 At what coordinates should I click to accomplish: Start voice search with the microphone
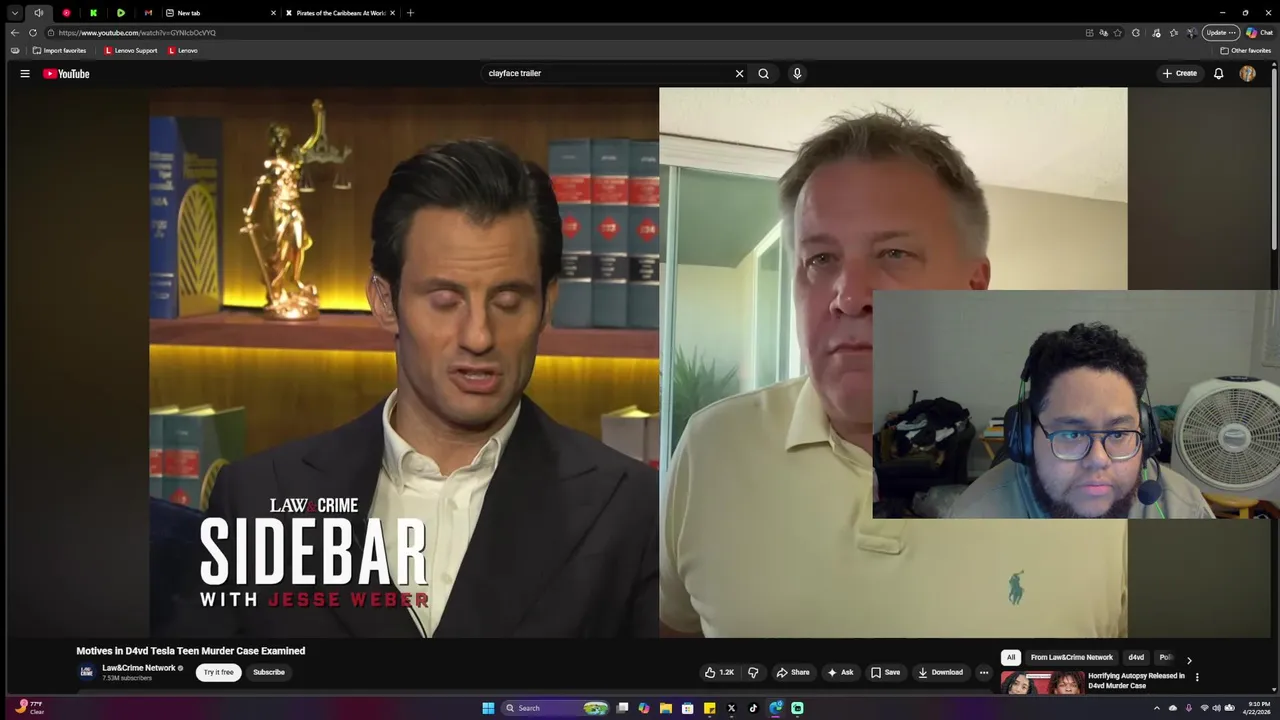coord(797,73)
